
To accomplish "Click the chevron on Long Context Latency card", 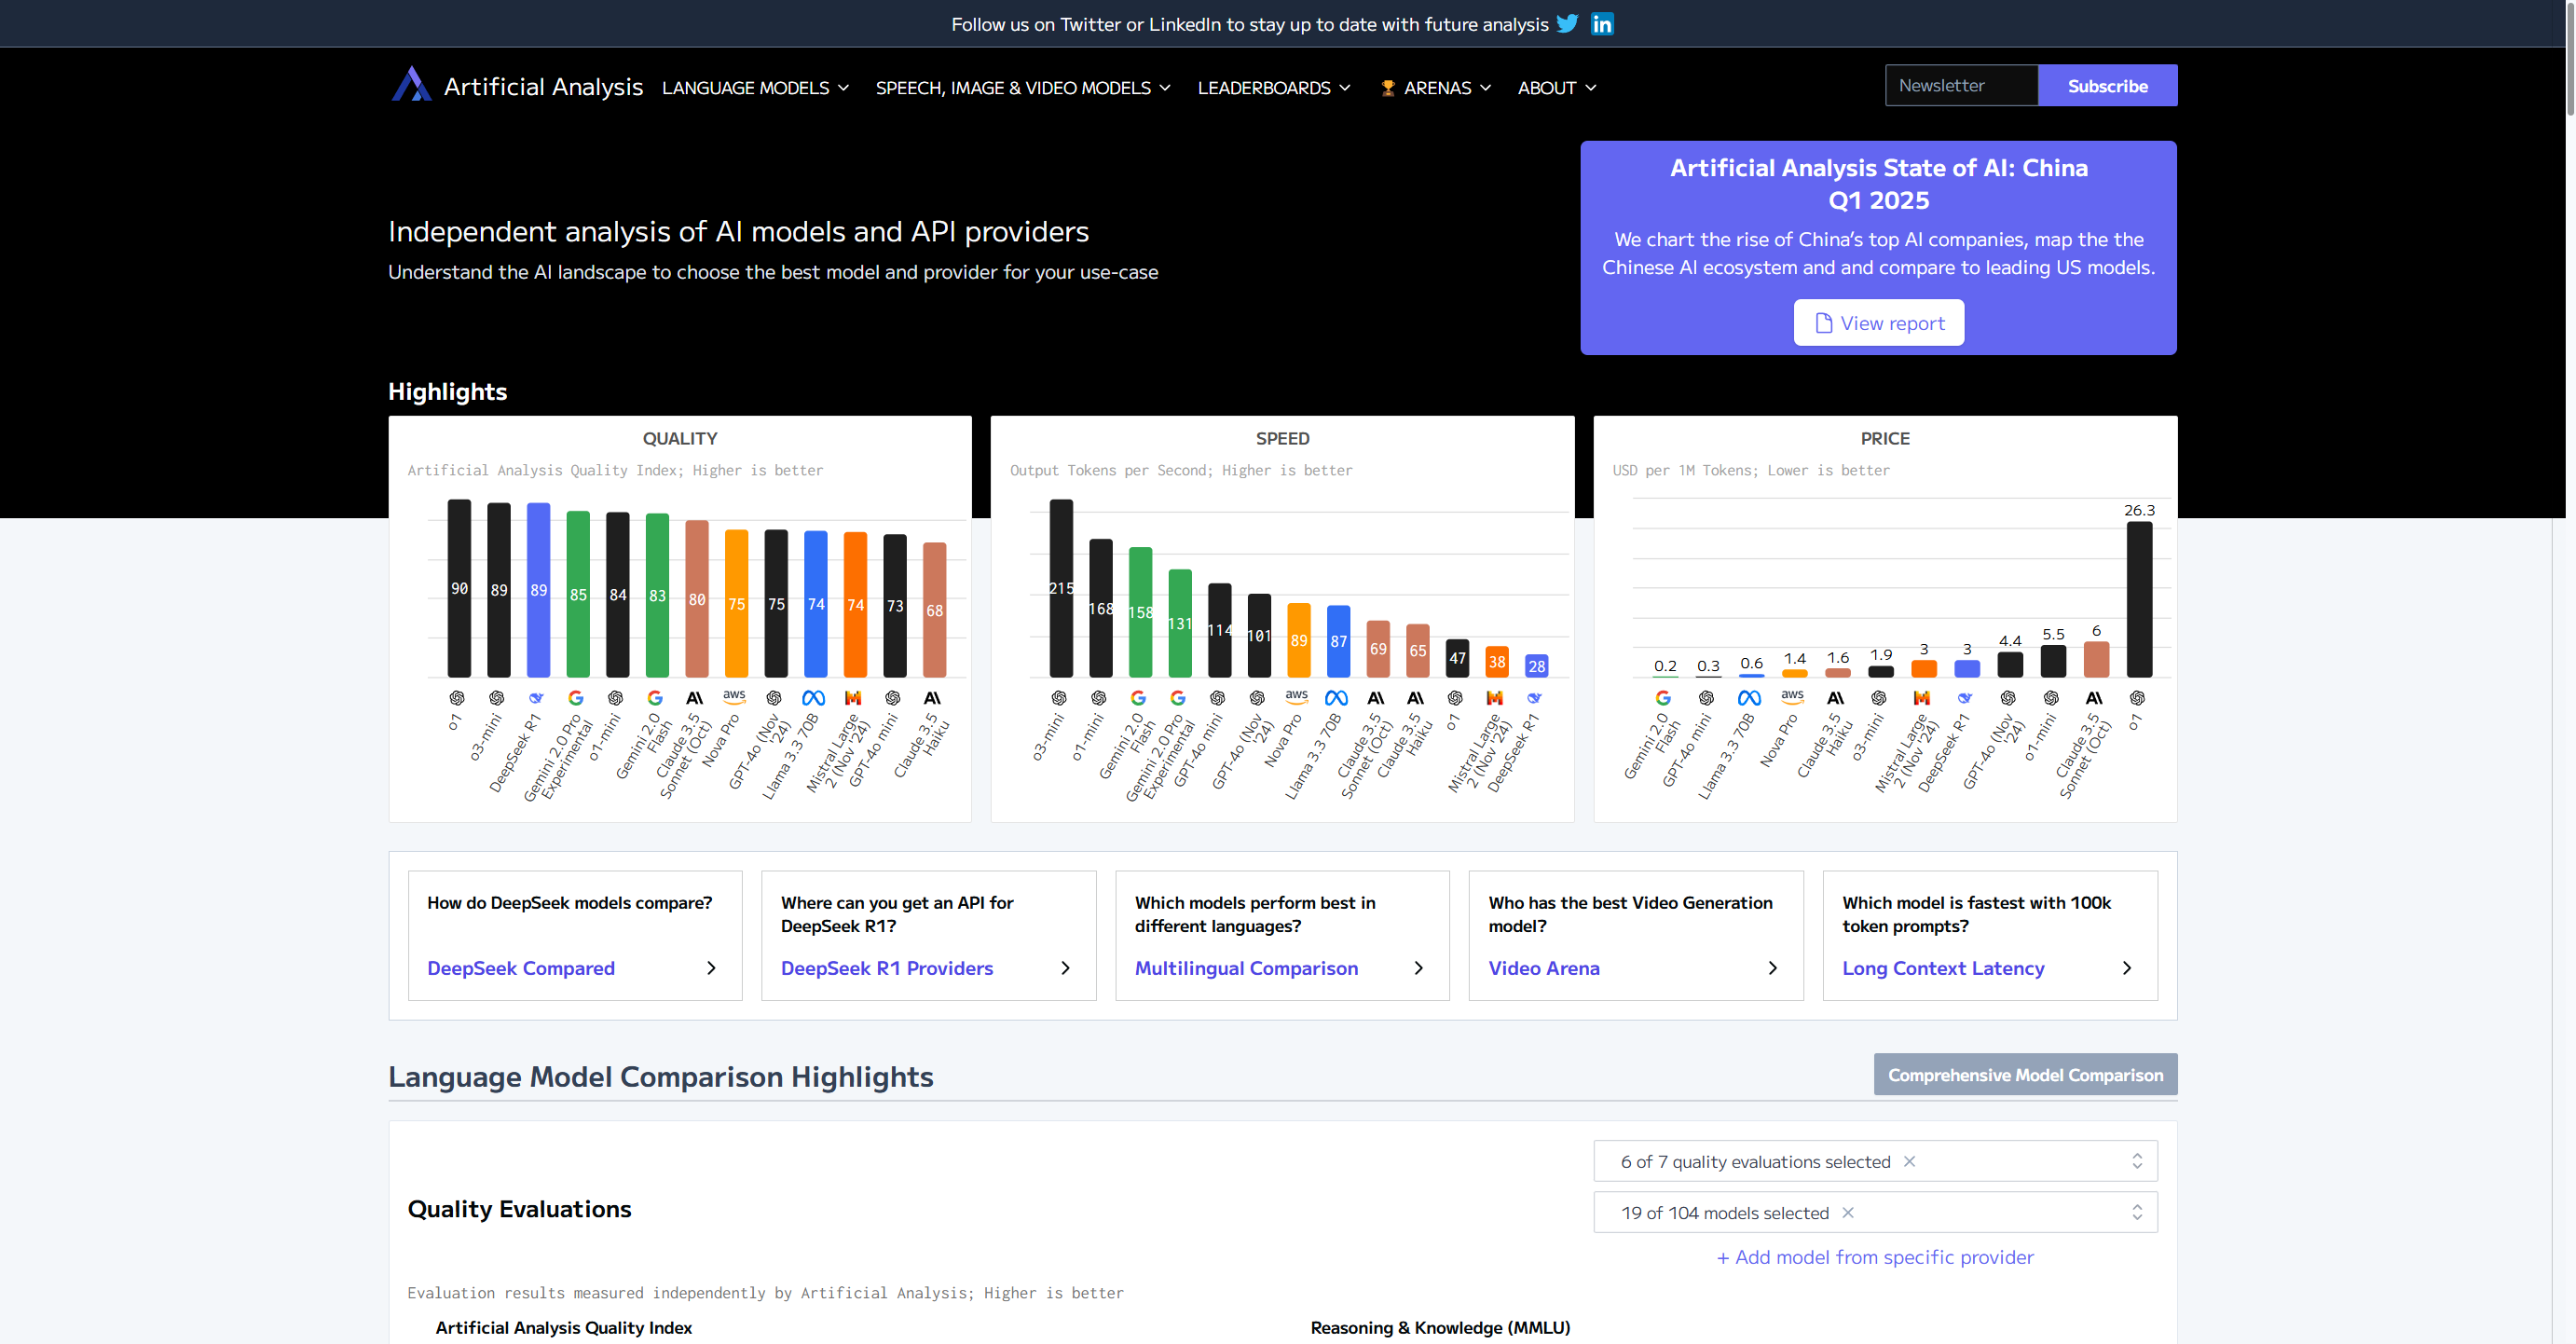I will (2126, 968).
